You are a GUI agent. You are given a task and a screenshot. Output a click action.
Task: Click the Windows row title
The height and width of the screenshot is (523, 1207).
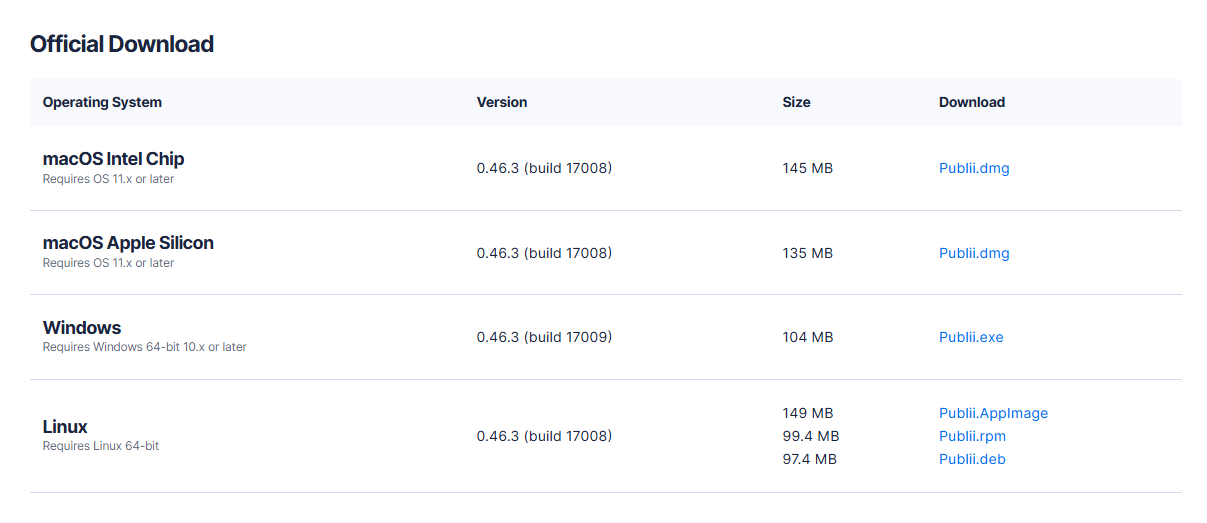[x=82, y=328]
